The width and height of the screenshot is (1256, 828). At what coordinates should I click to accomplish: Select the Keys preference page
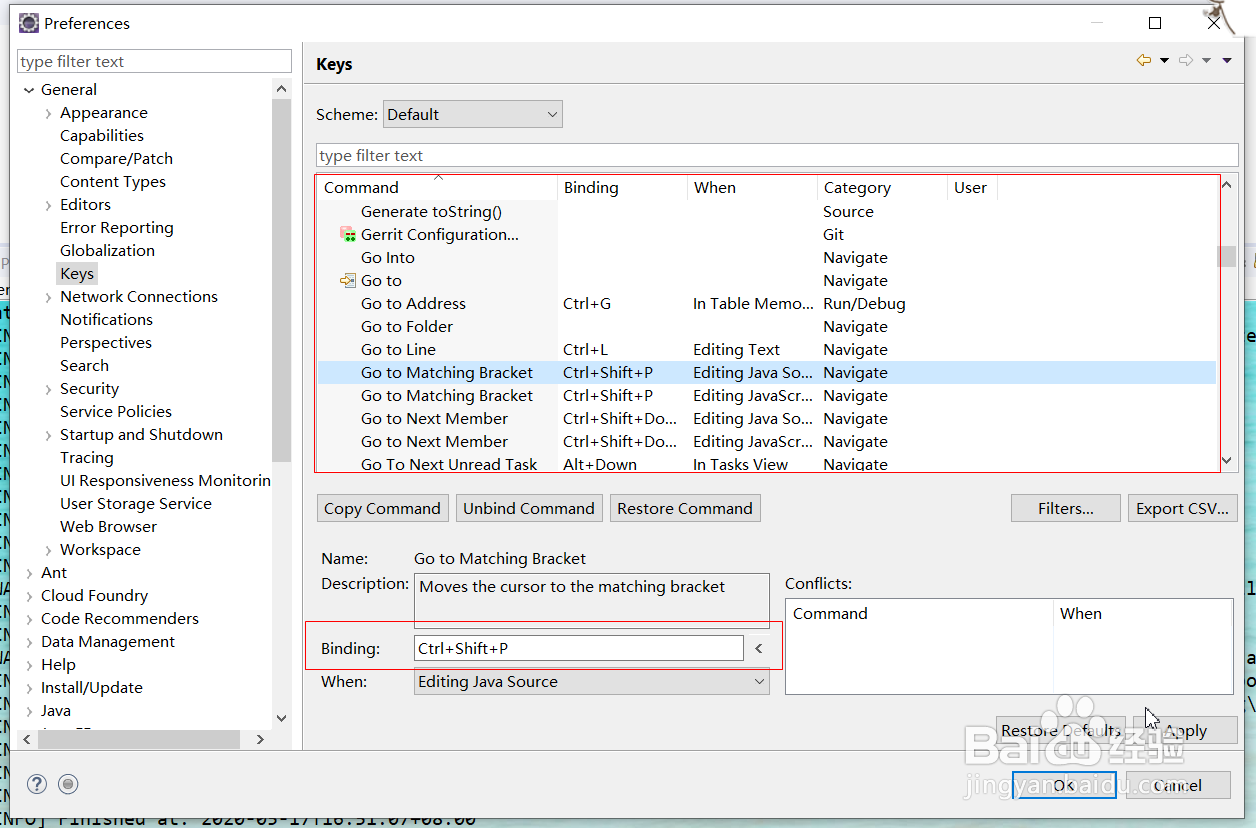(x=77, y=274)
